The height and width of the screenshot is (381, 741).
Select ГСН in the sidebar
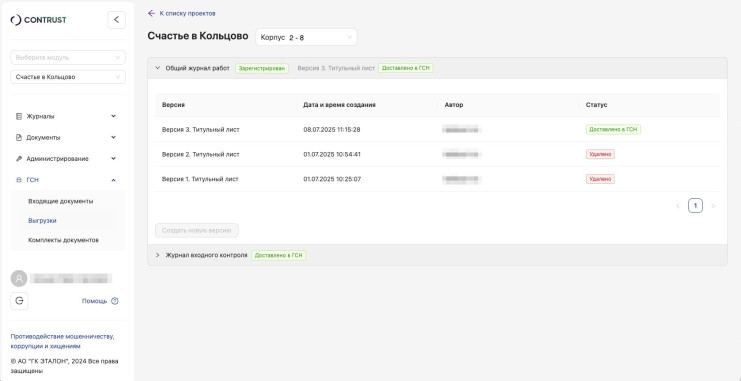coord(33,180)
